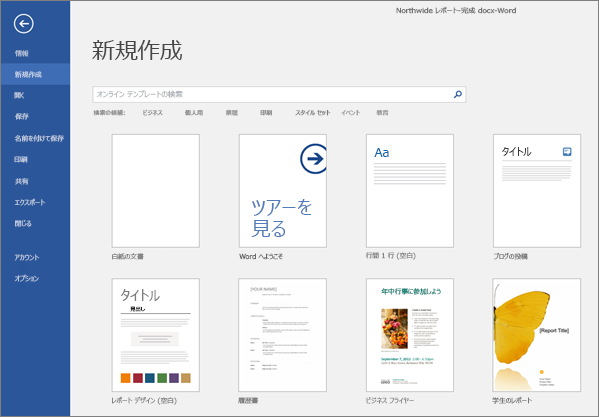Click the ビジネス フライヤー label
The width and height of the screenshot is (599, 417).
click(x=390, y=401)
